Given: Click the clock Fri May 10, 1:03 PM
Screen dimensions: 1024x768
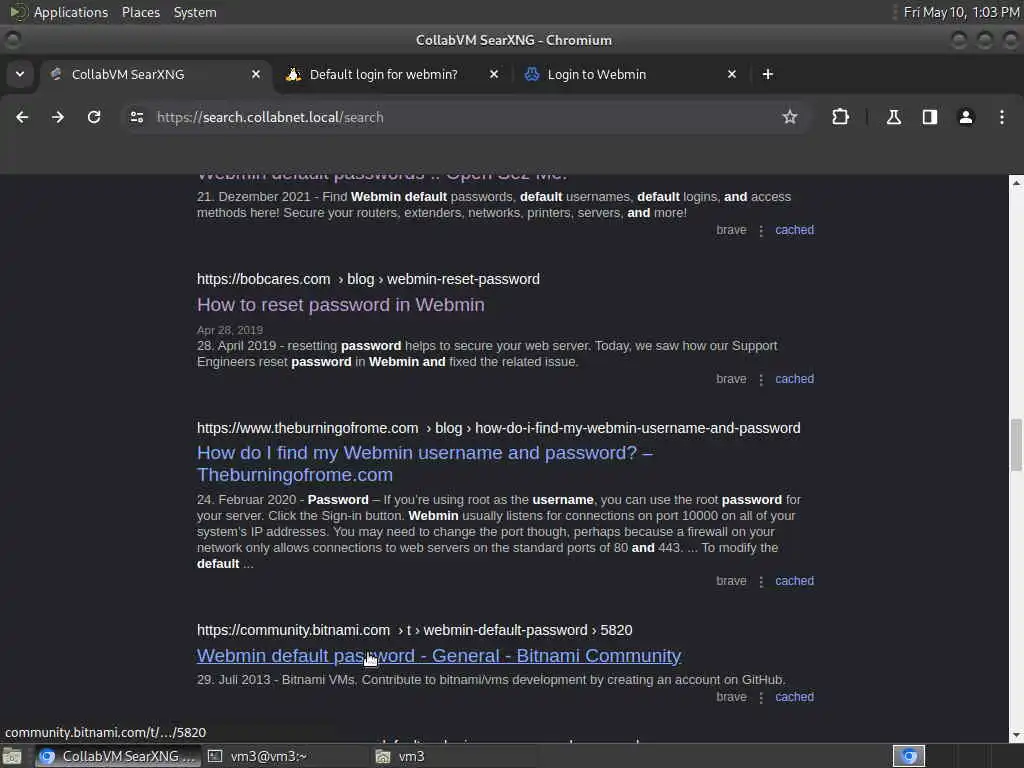Looking at the screenshot, I should tap(961, 12).
